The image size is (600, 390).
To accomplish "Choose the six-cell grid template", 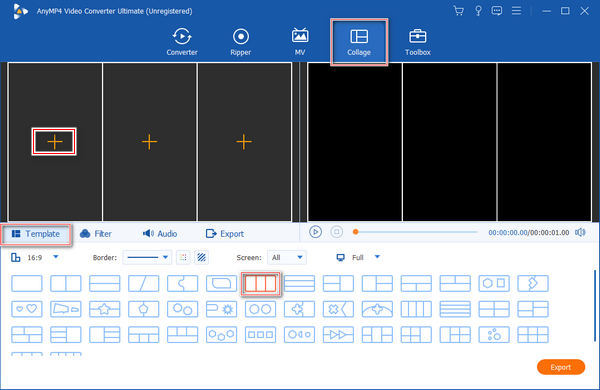I will pos(533,335).
